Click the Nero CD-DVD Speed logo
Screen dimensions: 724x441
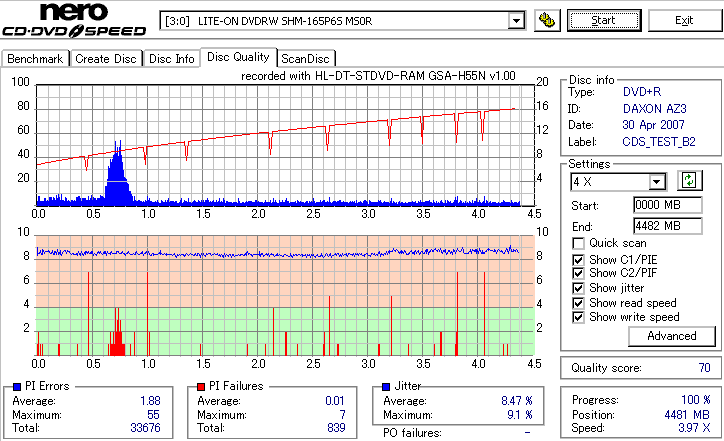coord(74,20)
